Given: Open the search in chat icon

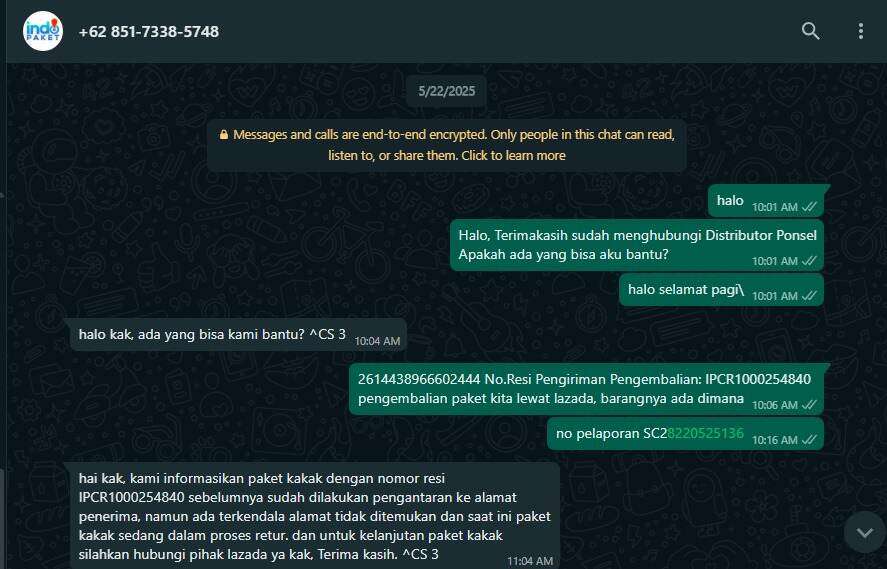Looking at the screenshot, I should click(810, 31).
